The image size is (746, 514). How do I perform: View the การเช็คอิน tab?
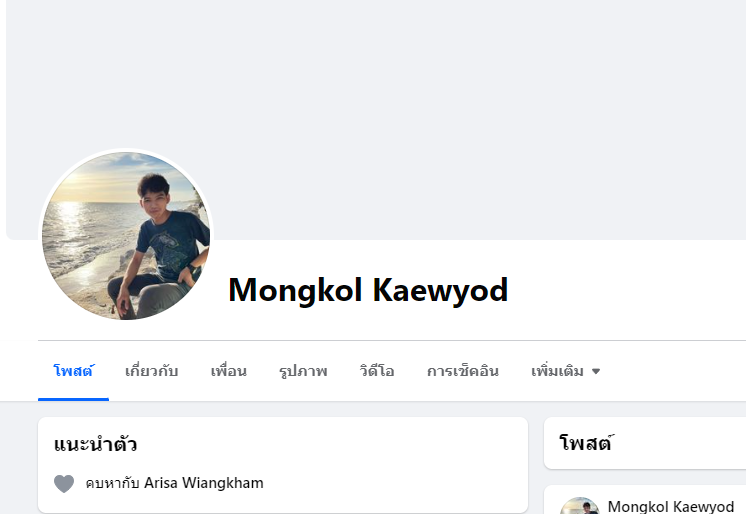462,371
